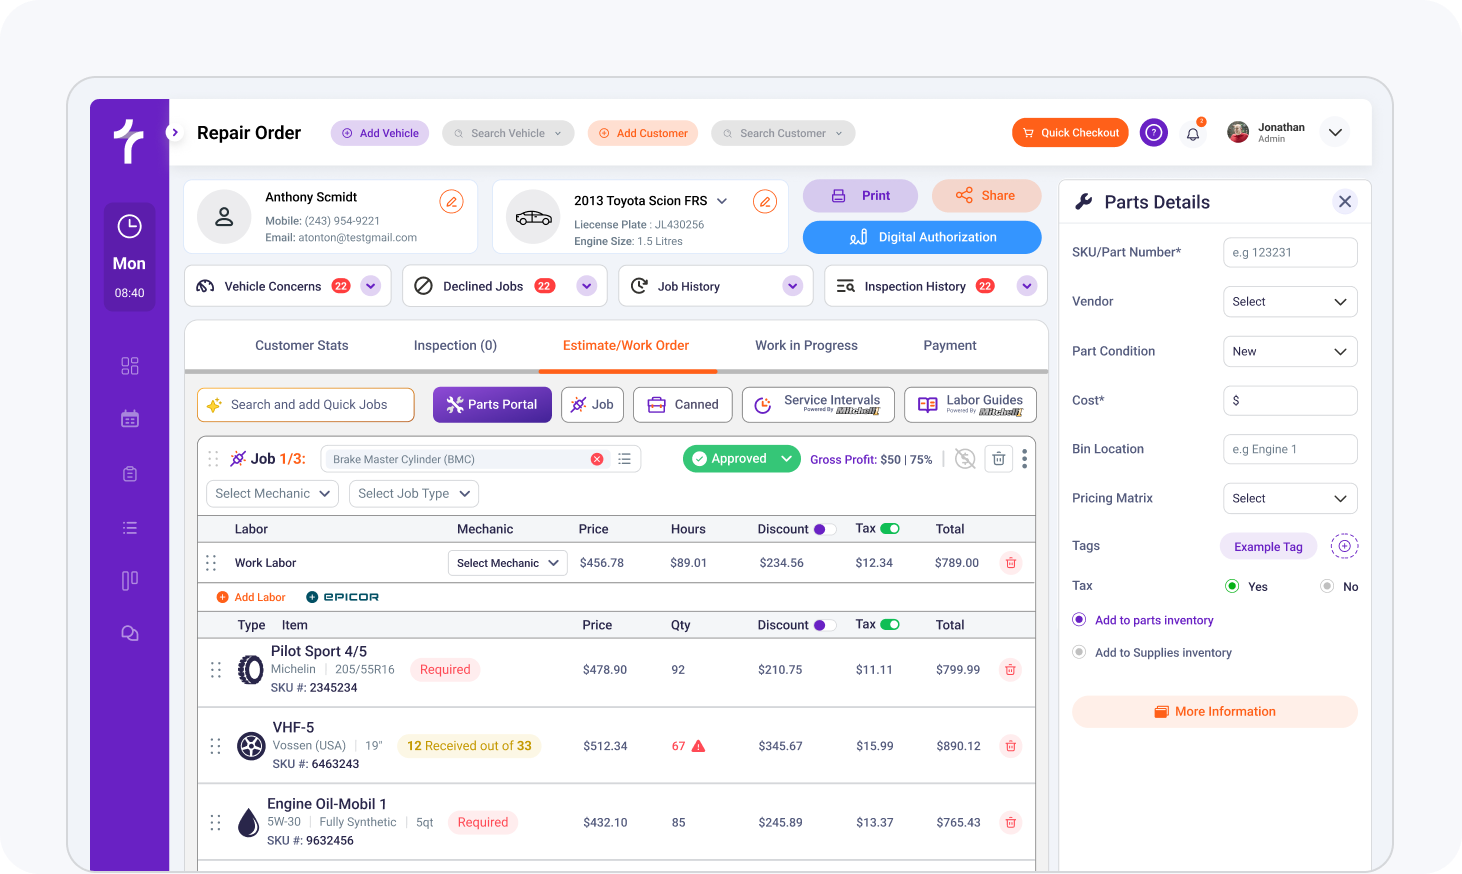This screenshot has width=1462, height=874.
Task: Toggle the parts Discount switch
Action: click(824, 625)
